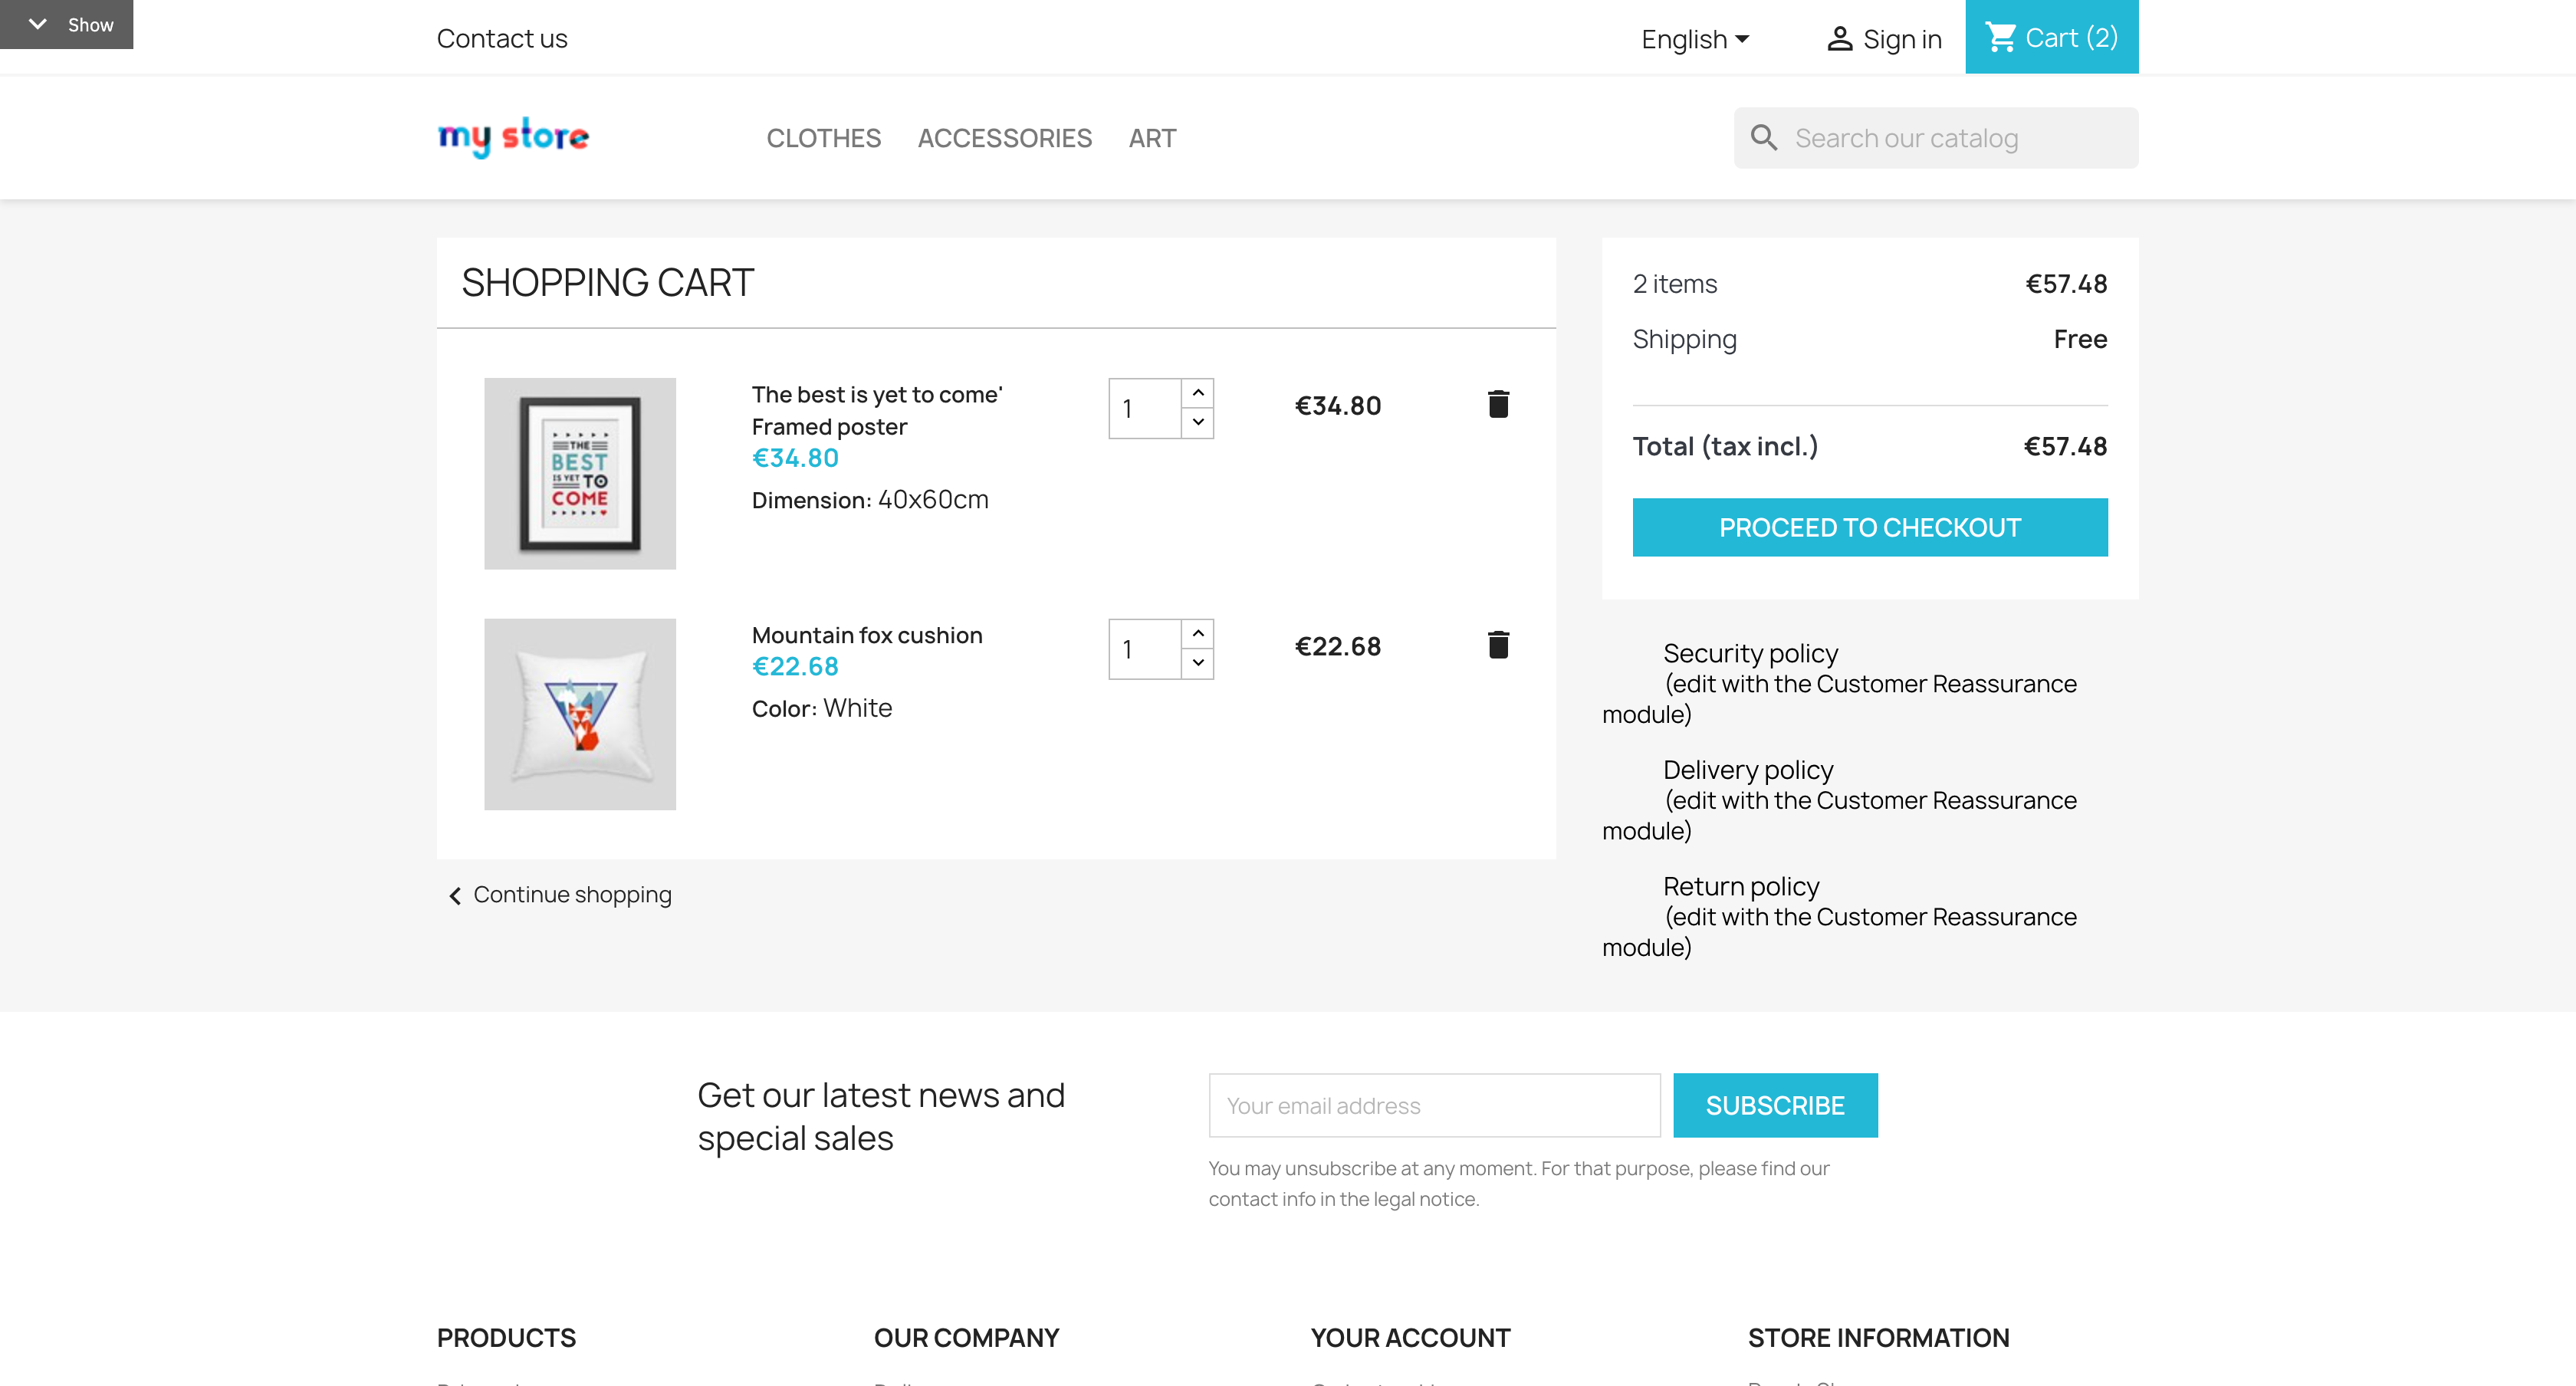Click the newsletter email address field
Viewport: 2576px width, 1386px height.
point(1433,1105)
